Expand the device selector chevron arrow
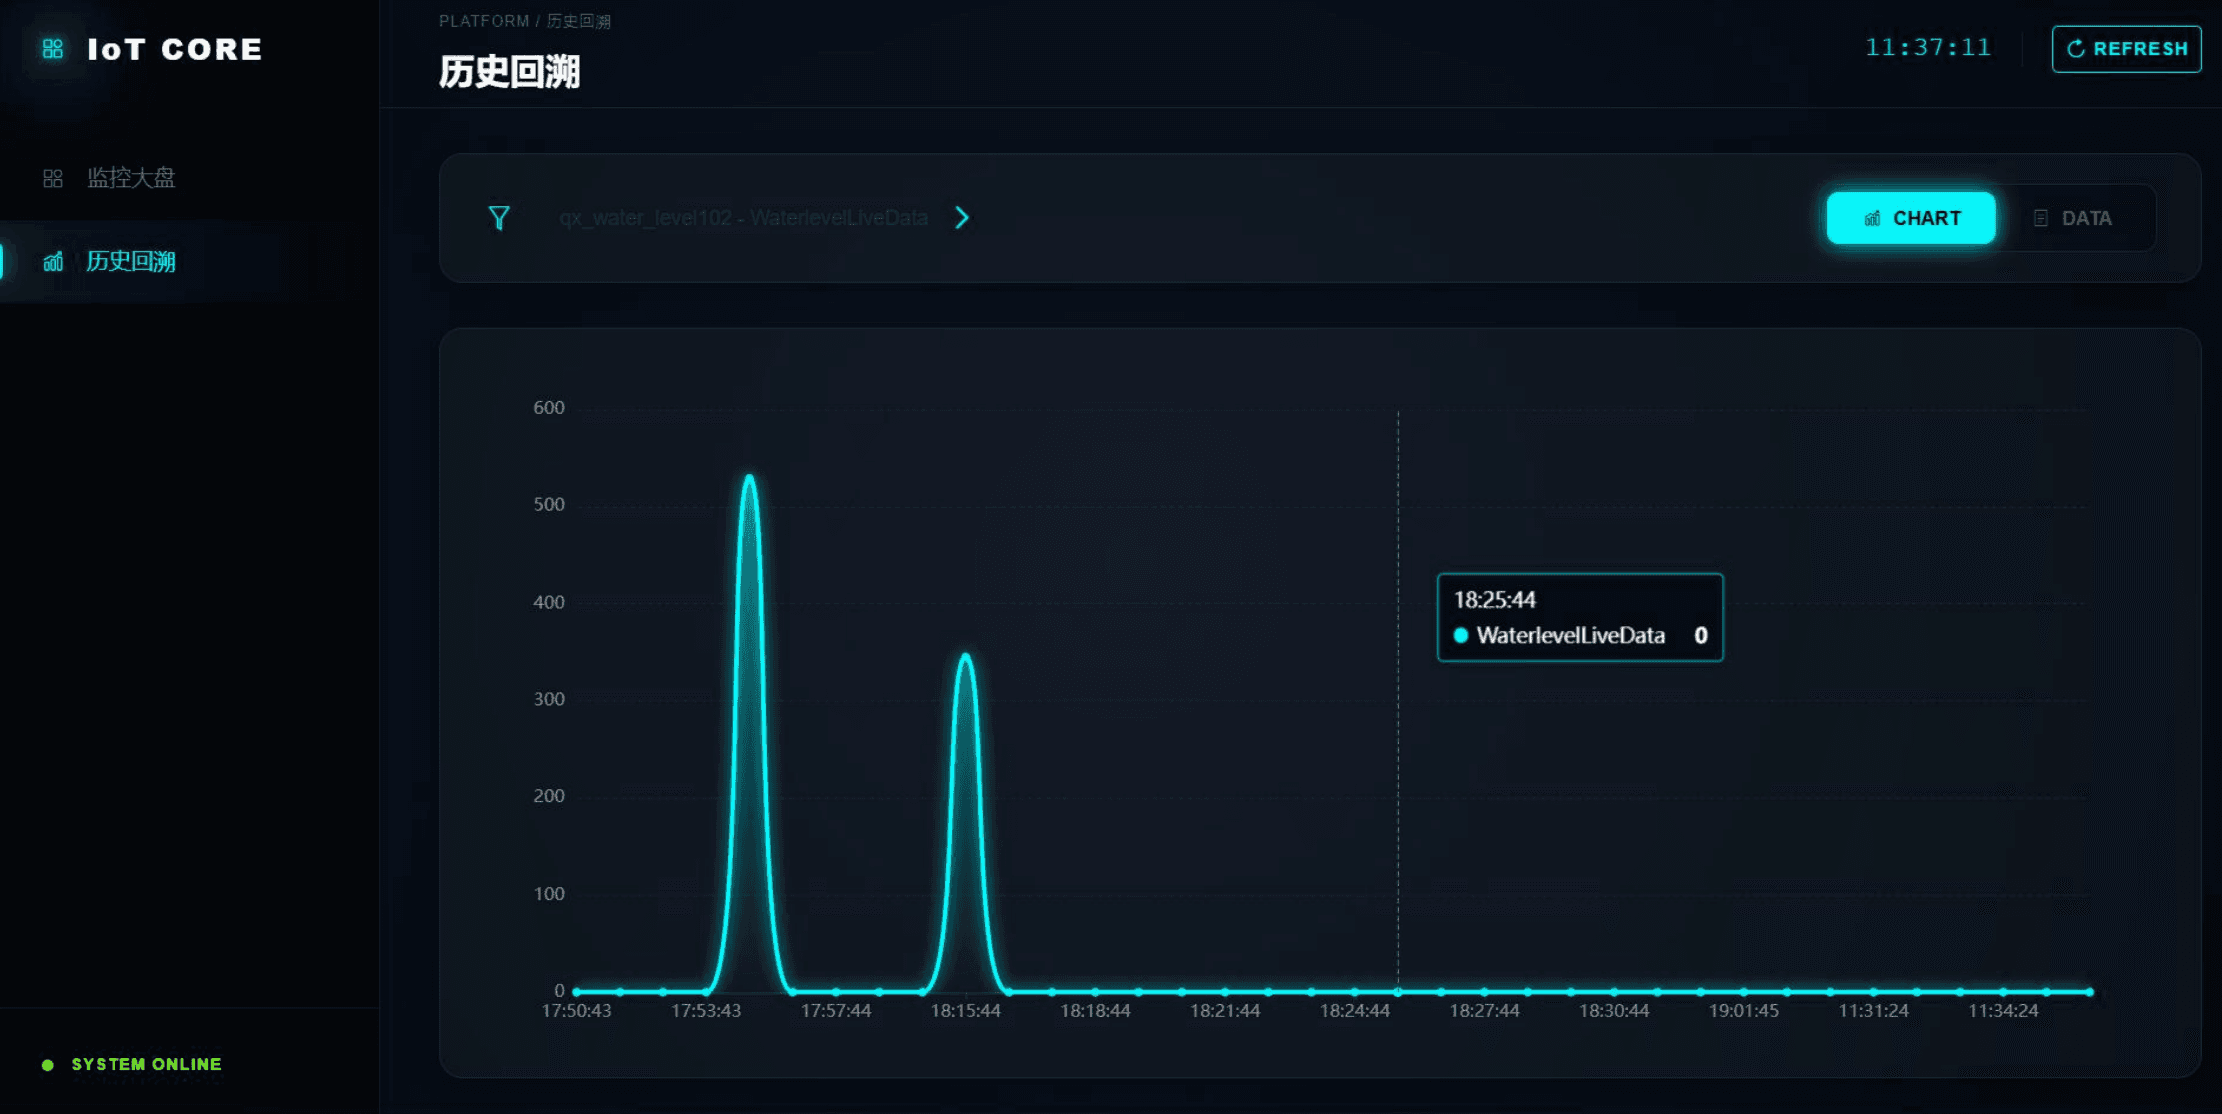This screenshot has width=2222, height=1114. [x=962, y=218]
